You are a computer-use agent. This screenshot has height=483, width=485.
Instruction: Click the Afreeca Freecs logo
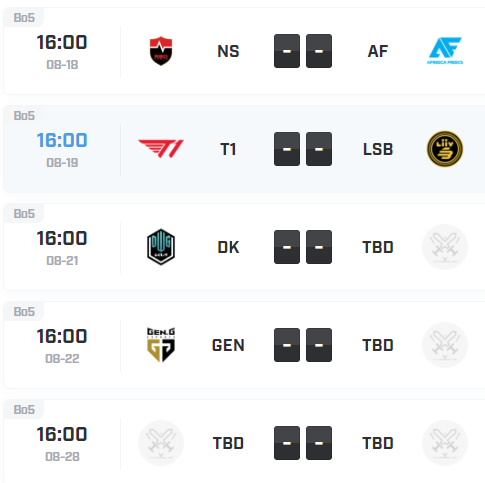445,51
